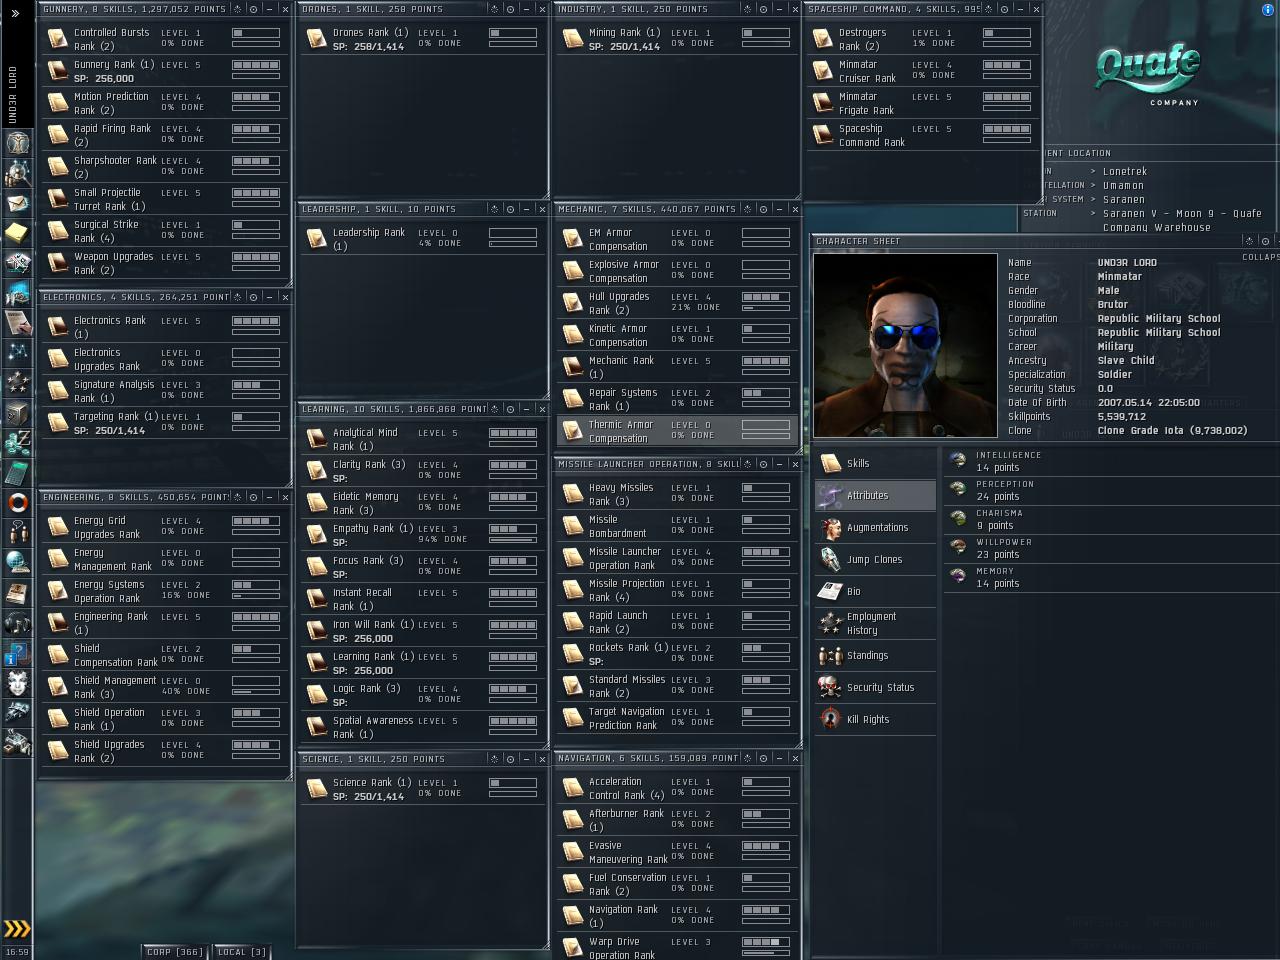Viewport: 1280px width, 960px height.
Task: Click the Umamon constellation name
Action: coord(1123,185)
